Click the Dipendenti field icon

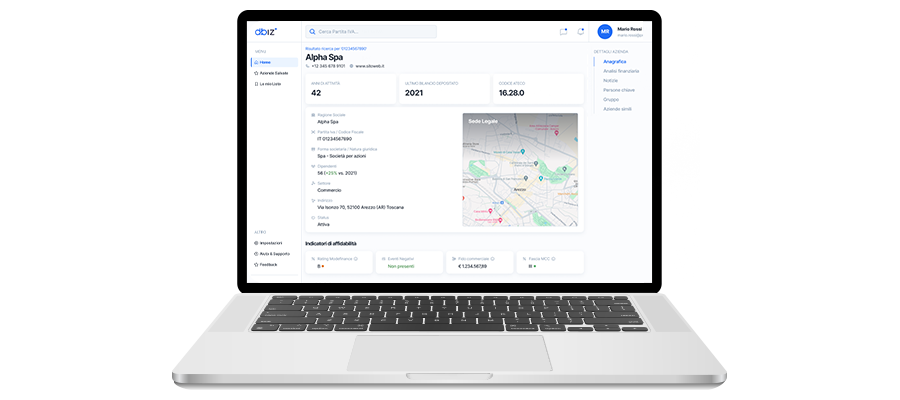pyautogui.click(x=313, y=166)
